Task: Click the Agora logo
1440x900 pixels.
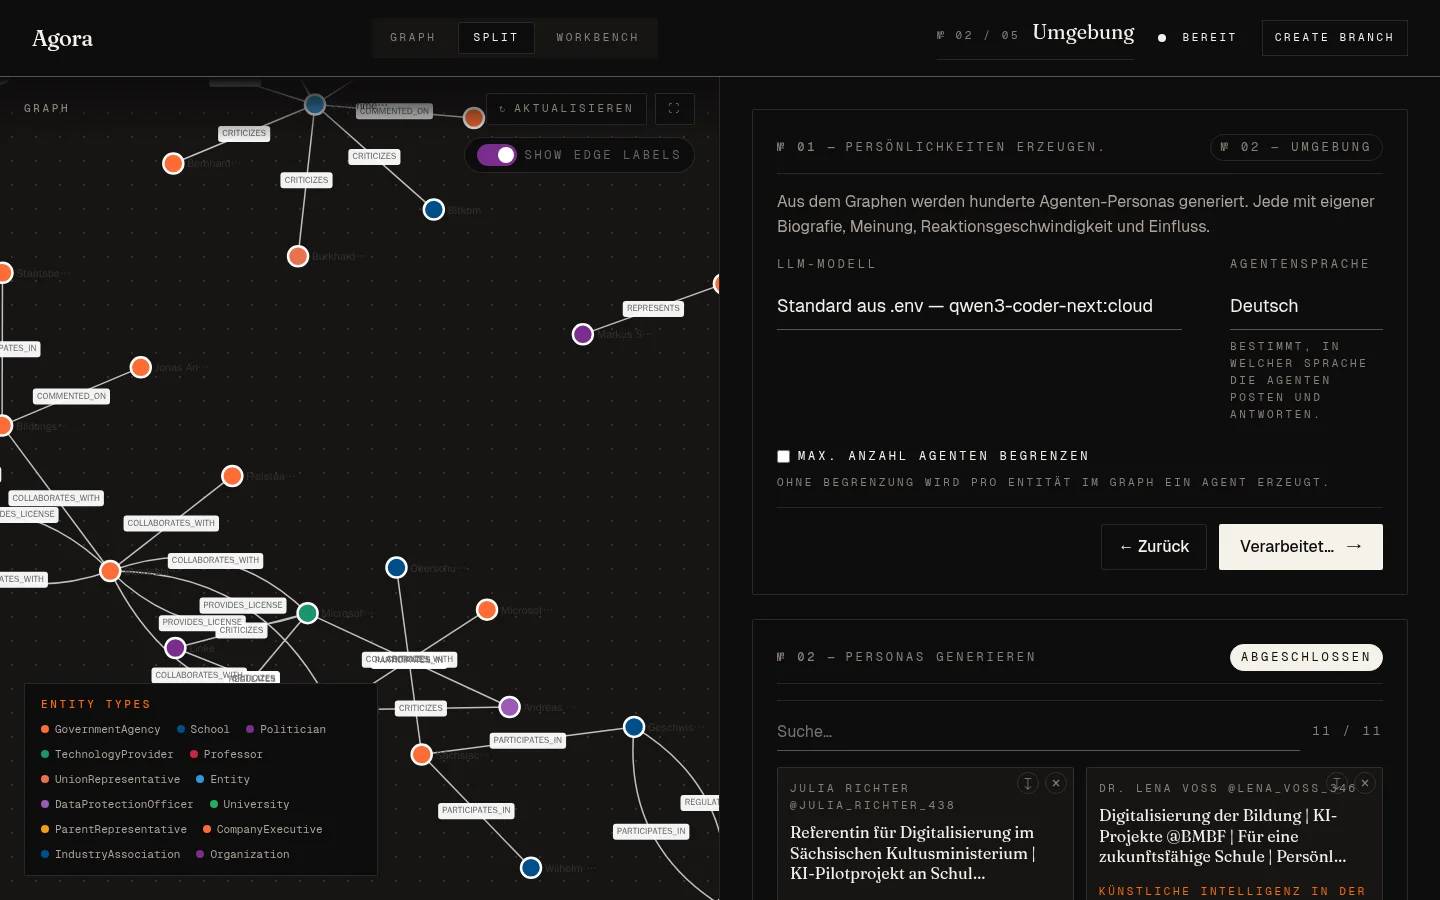Action: pos(62,38)
